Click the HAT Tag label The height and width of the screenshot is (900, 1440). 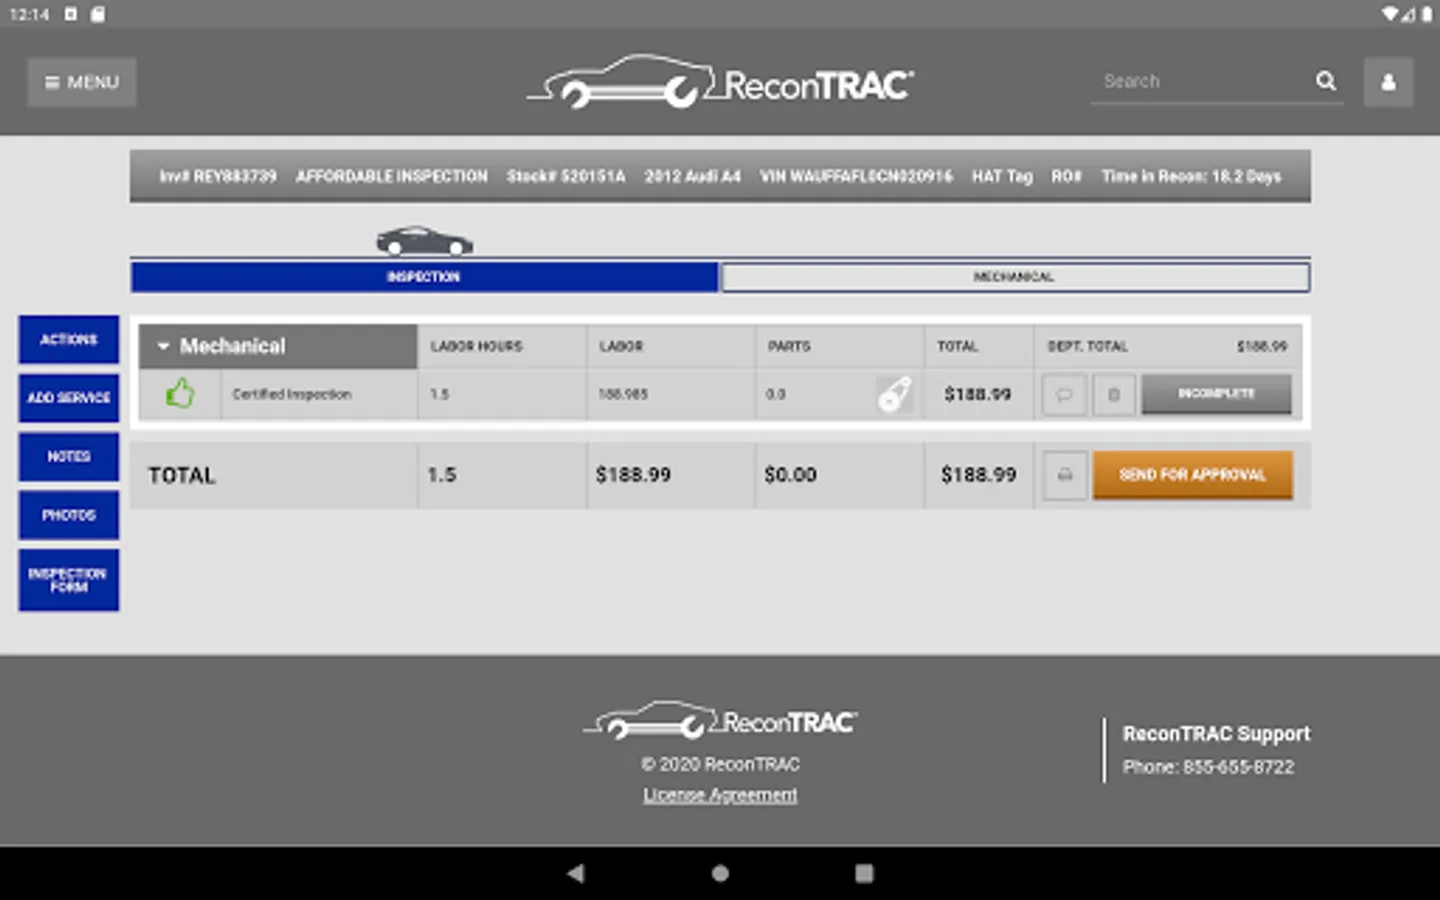pyautogui.click(x=1002, y=176)
